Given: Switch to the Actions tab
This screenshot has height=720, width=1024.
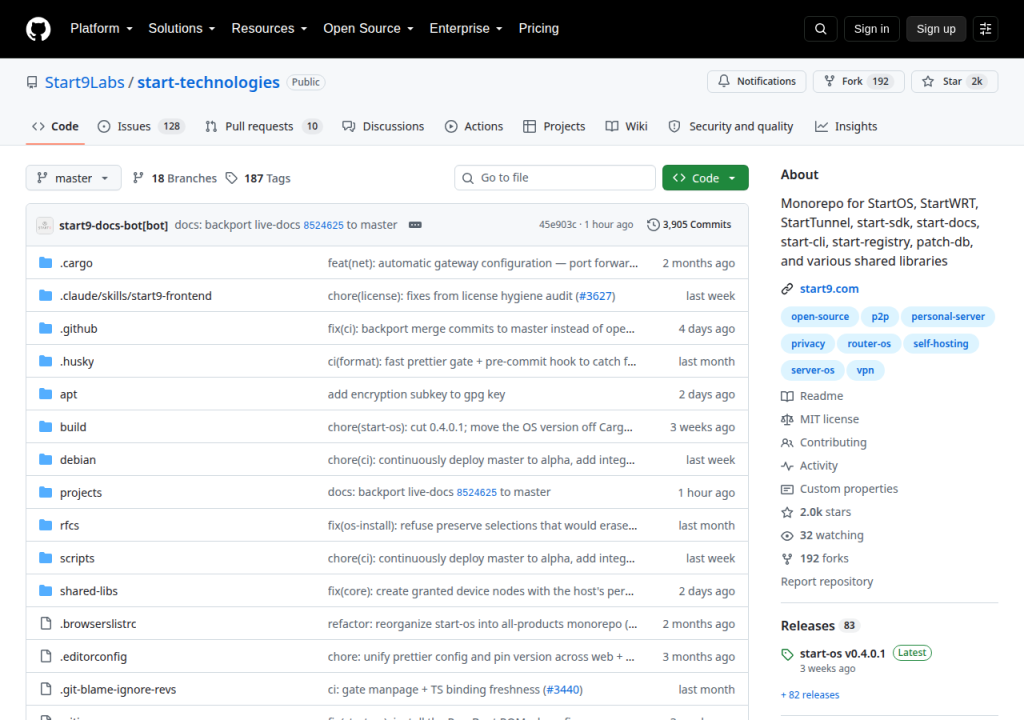Looking at the screenshot, I should [474, 126].
